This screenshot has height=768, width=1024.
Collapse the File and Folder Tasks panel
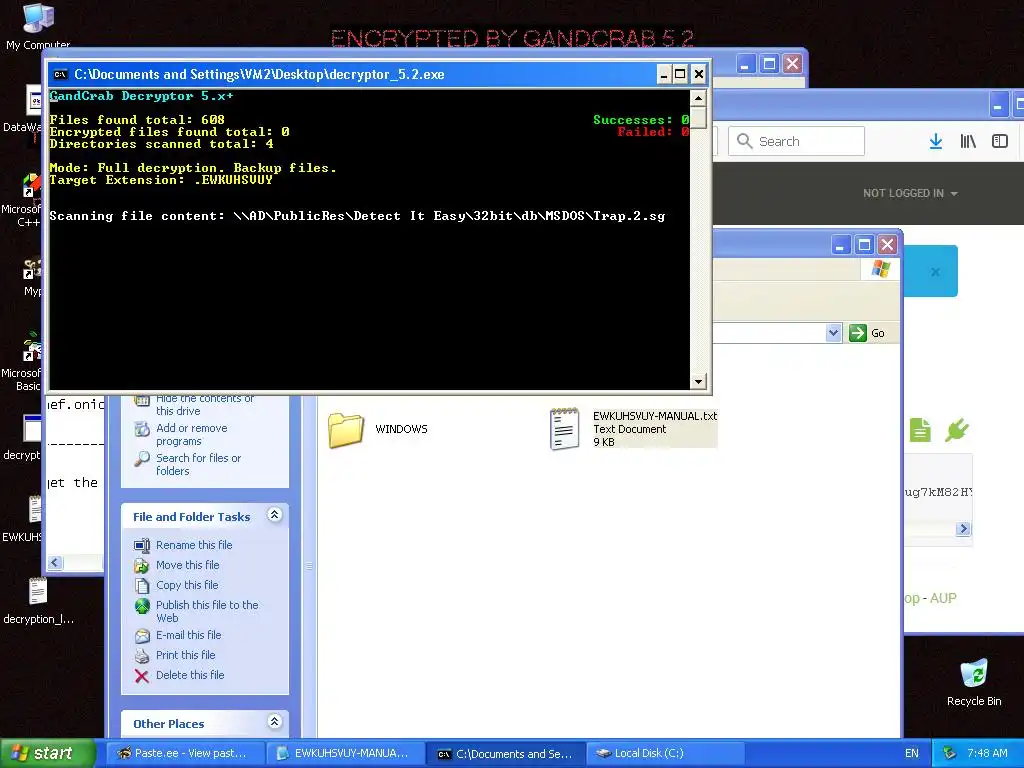(274, 515)
